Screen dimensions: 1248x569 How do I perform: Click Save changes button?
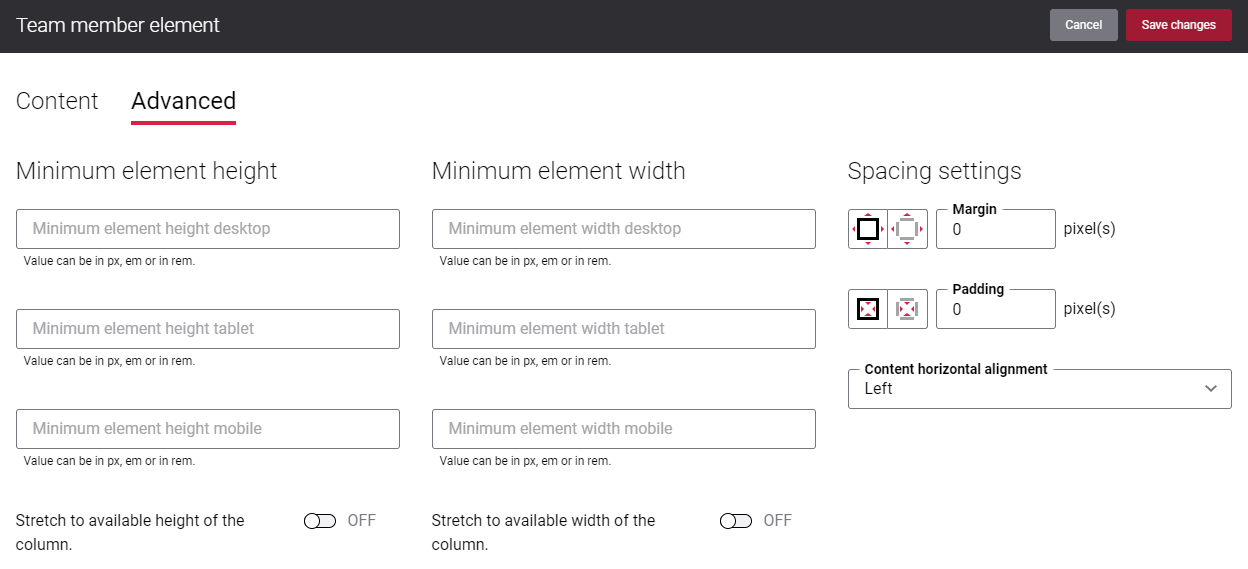[x=1179, y=25]
